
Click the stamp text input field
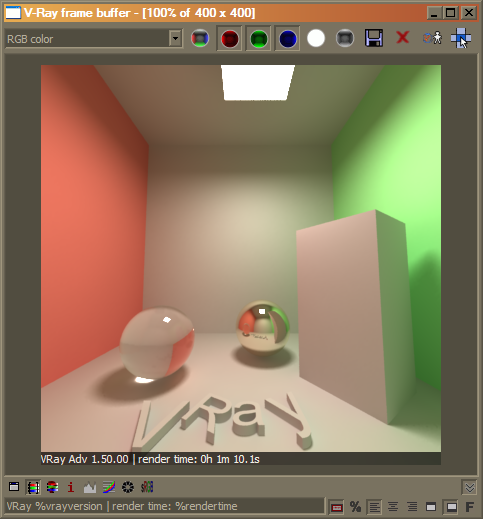pyautogui.click(x=165, y=506)
